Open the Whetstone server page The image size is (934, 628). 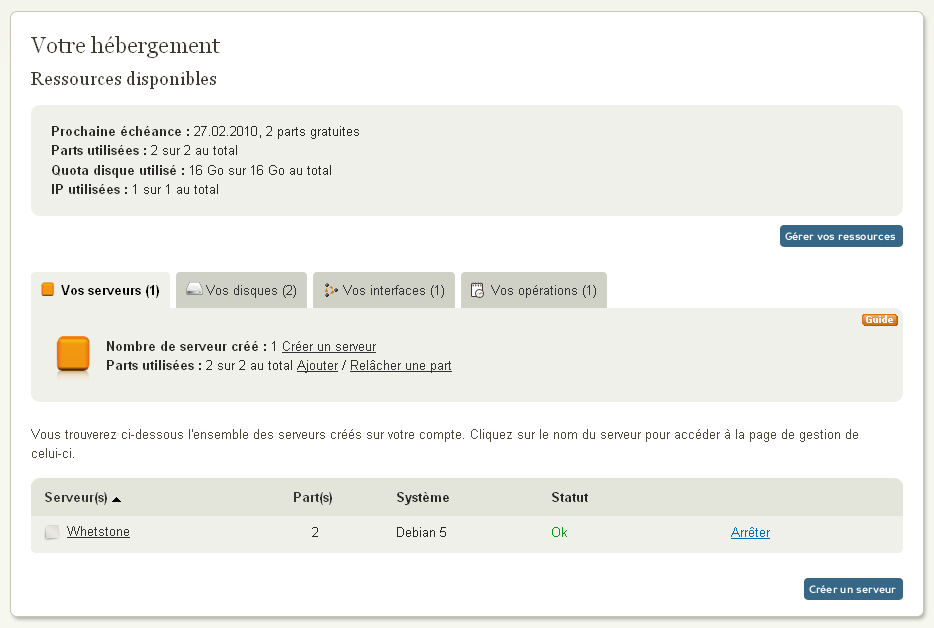click(98, 532)
